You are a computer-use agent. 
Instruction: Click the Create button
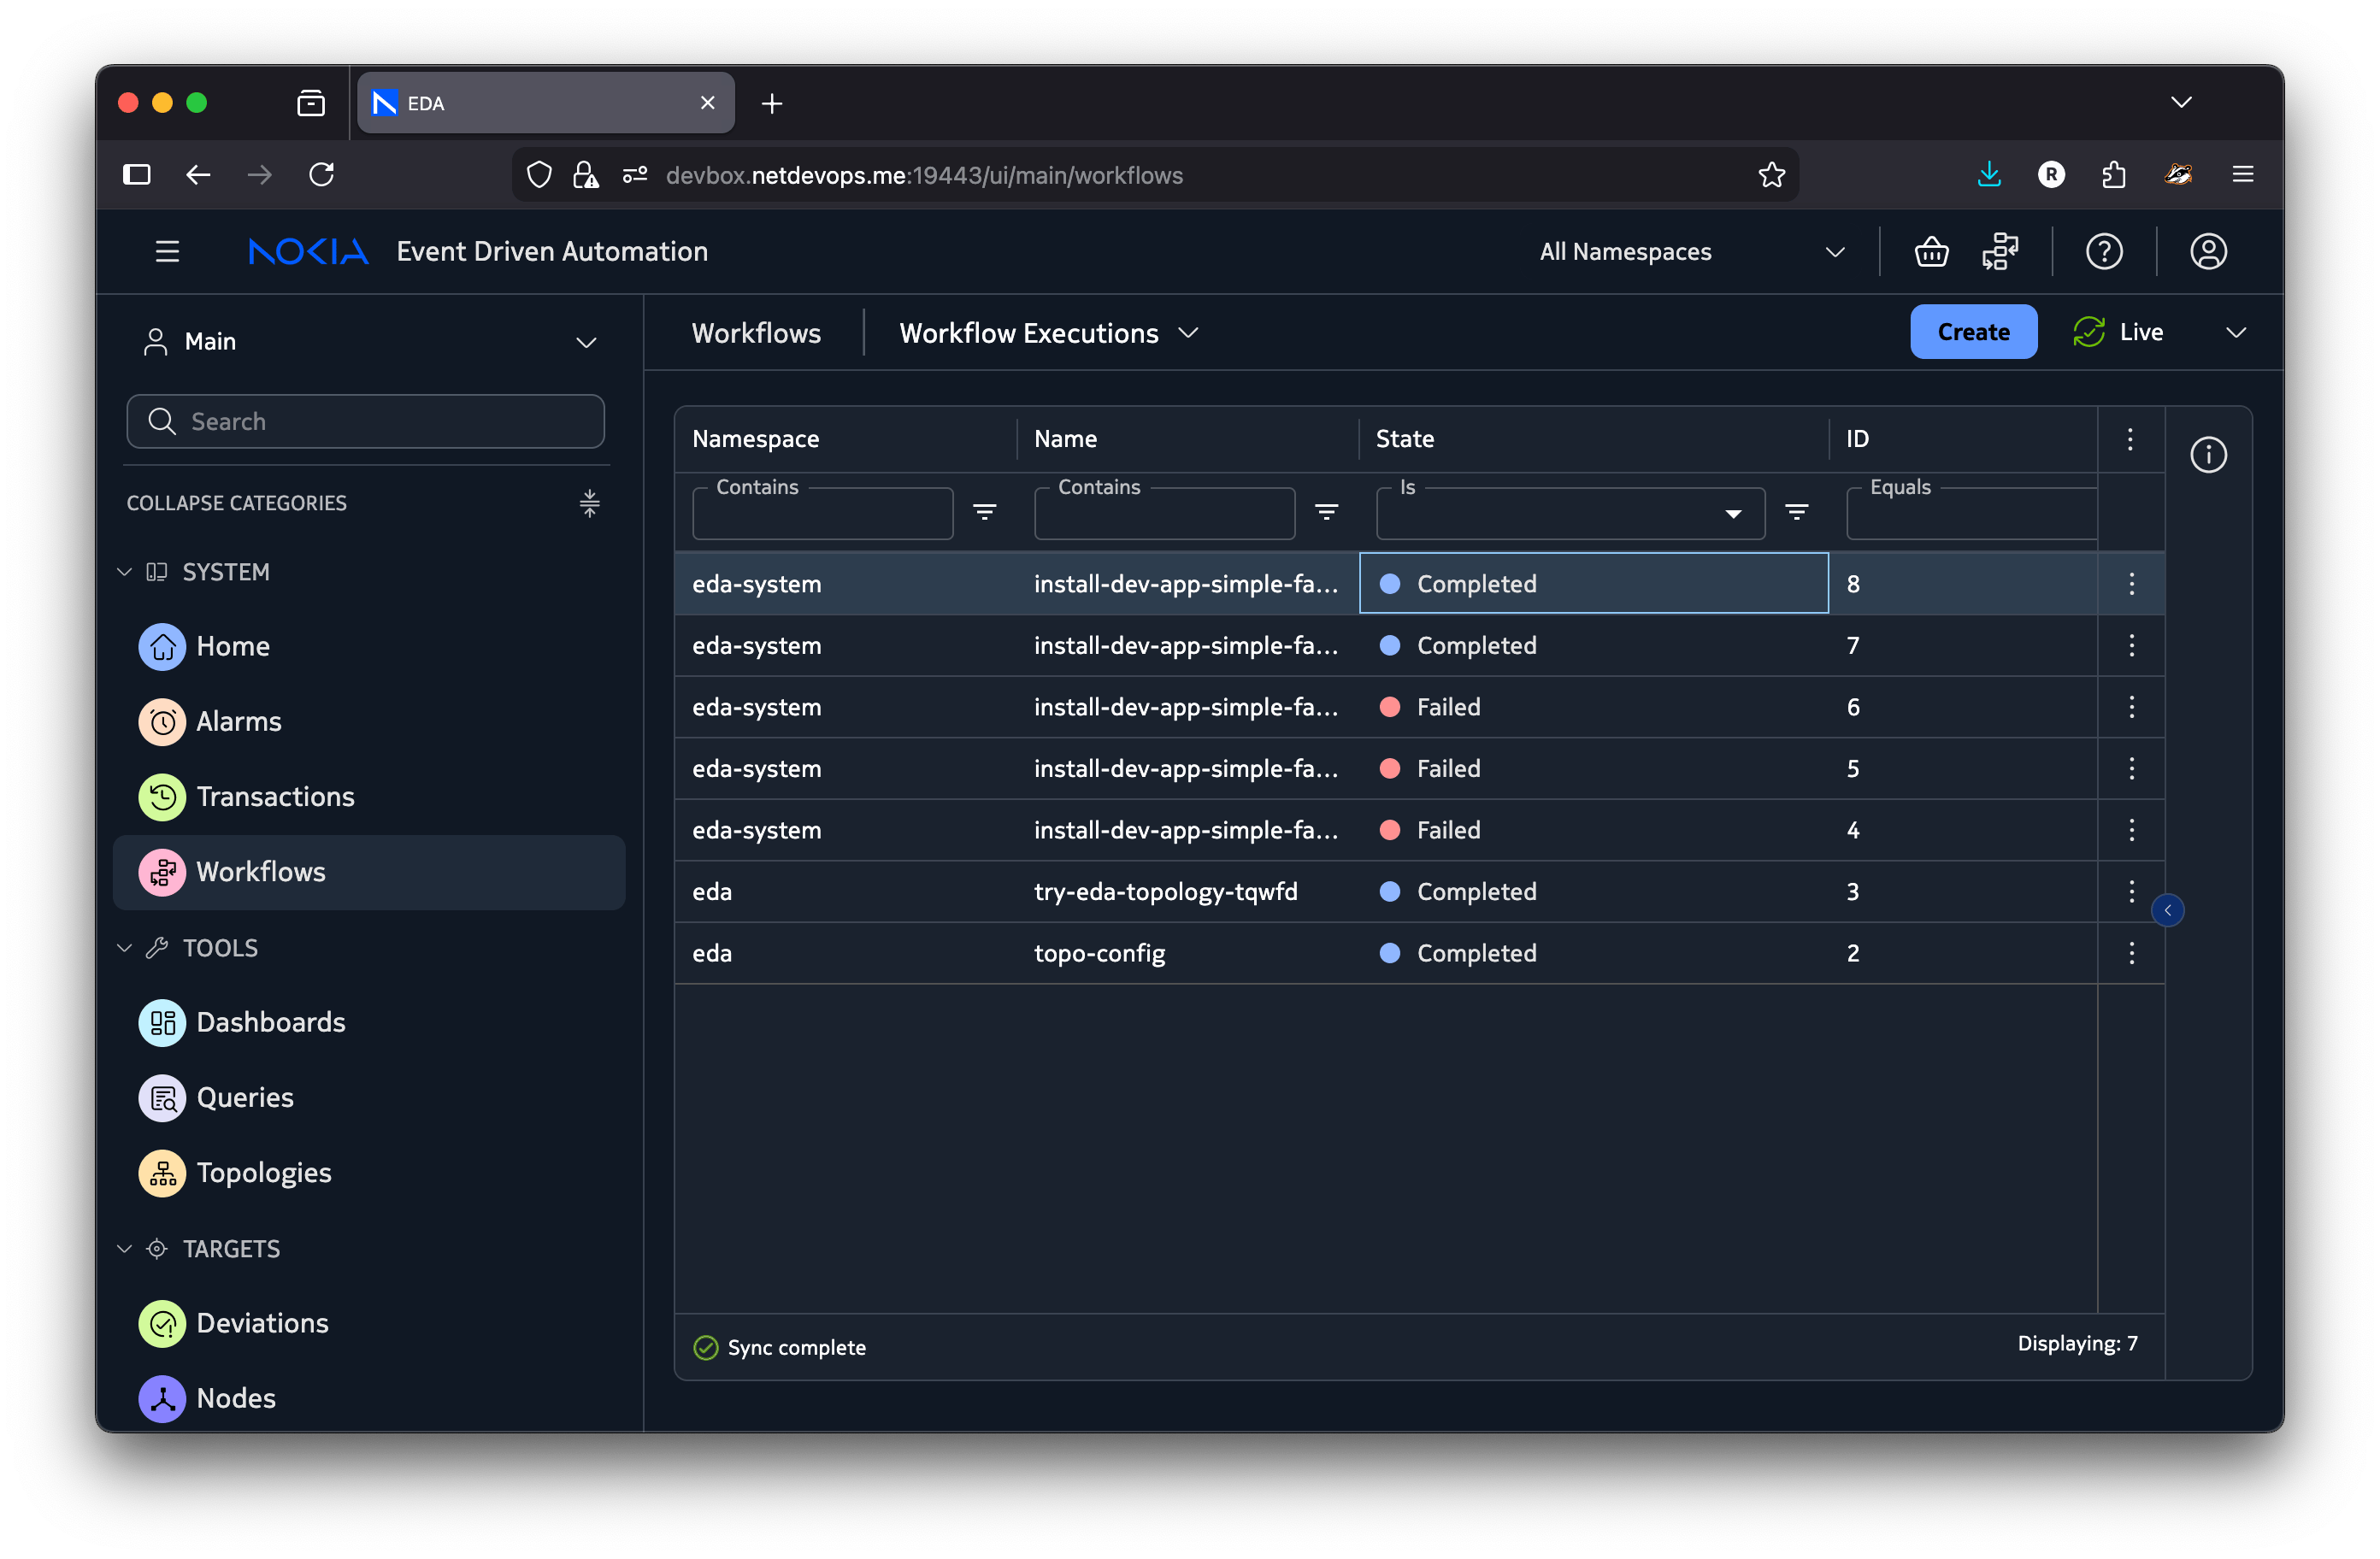1972,332
